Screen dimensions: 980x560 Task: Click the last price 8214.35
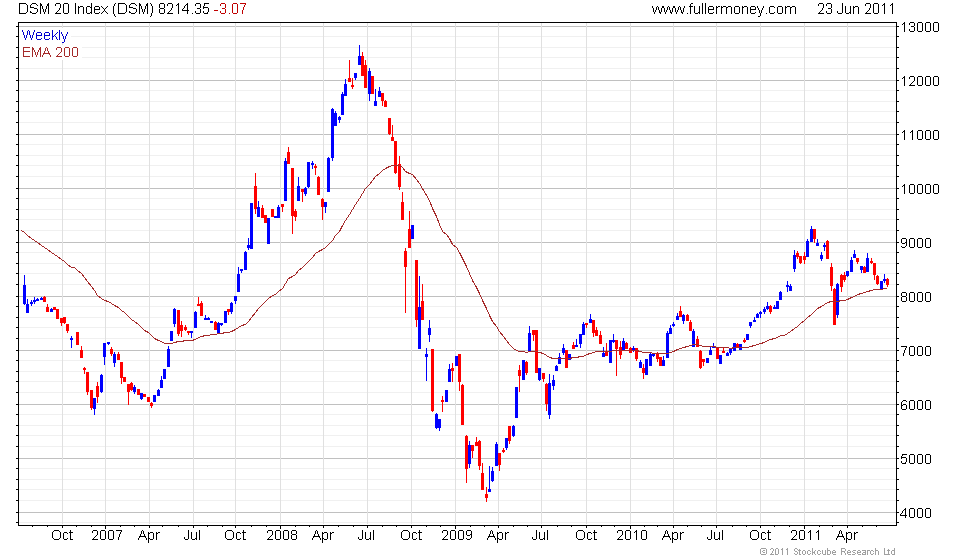(x=183, y=9)
